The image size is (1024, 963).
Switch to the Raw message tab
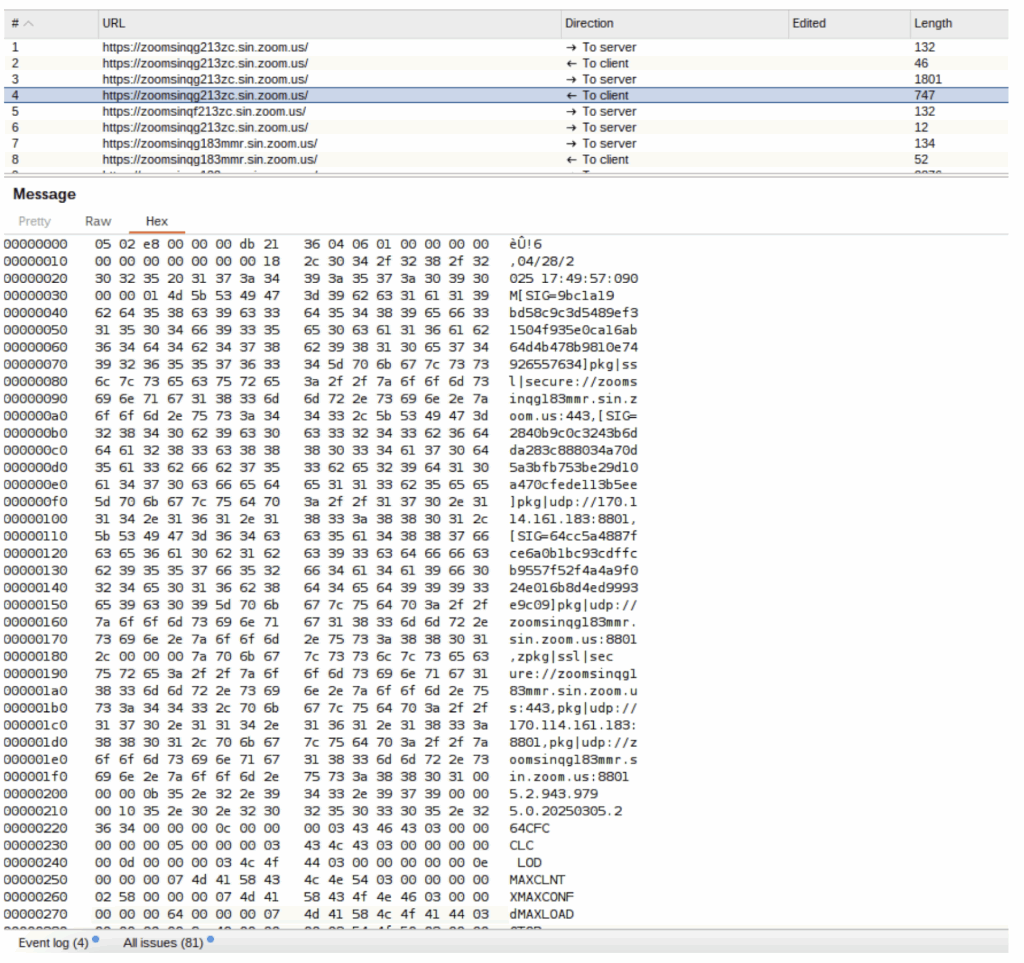[98, 221]
